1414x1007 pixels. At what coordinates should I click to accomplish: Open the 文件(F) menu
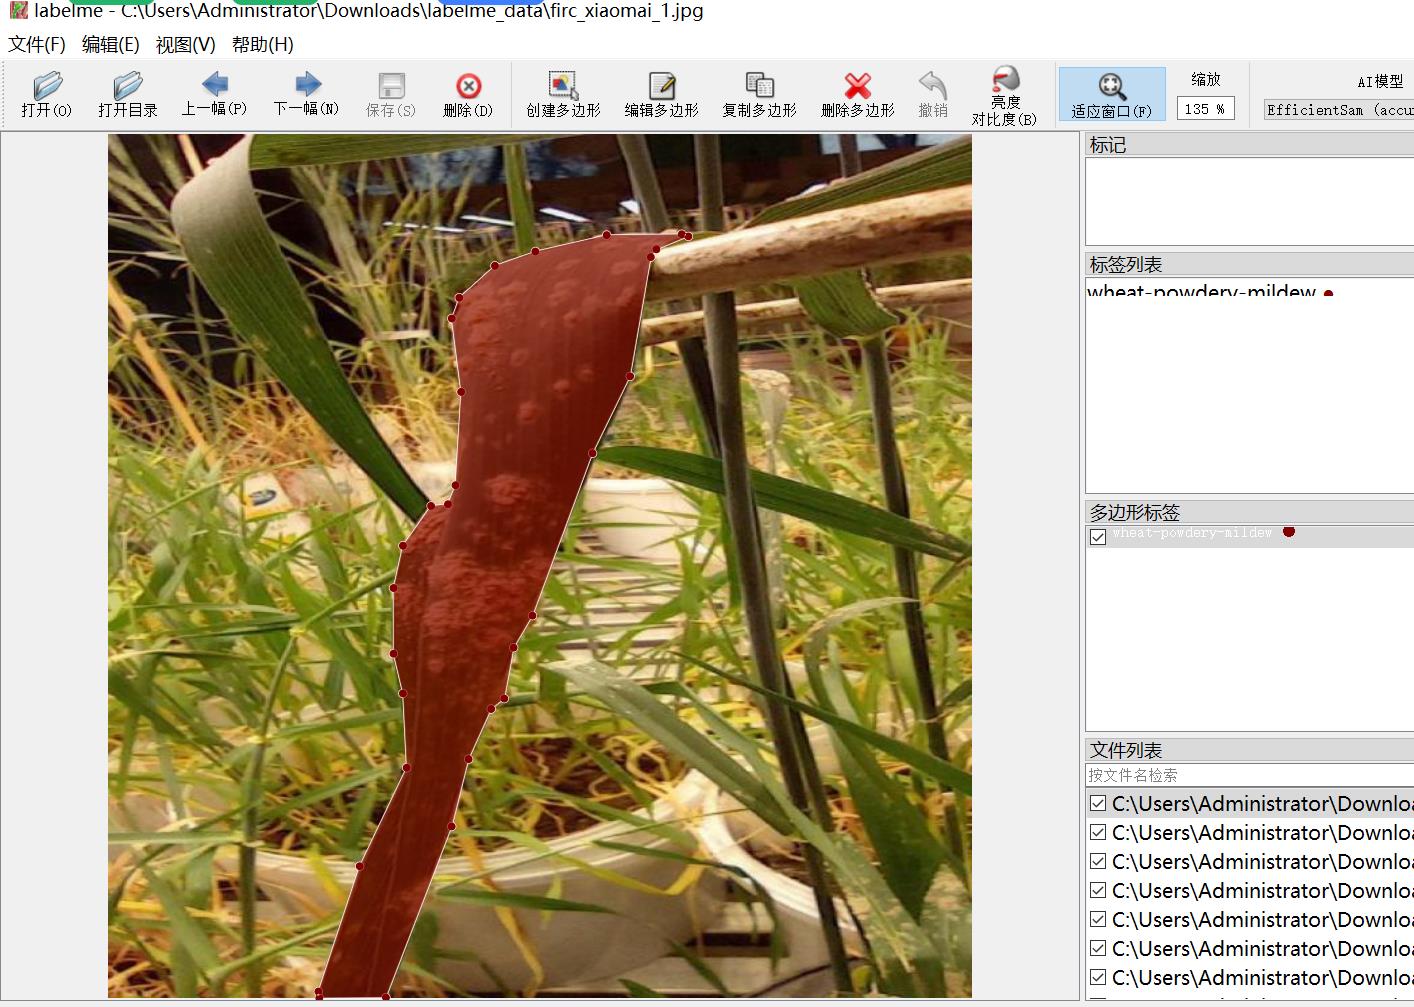click(x=37, y=44)
